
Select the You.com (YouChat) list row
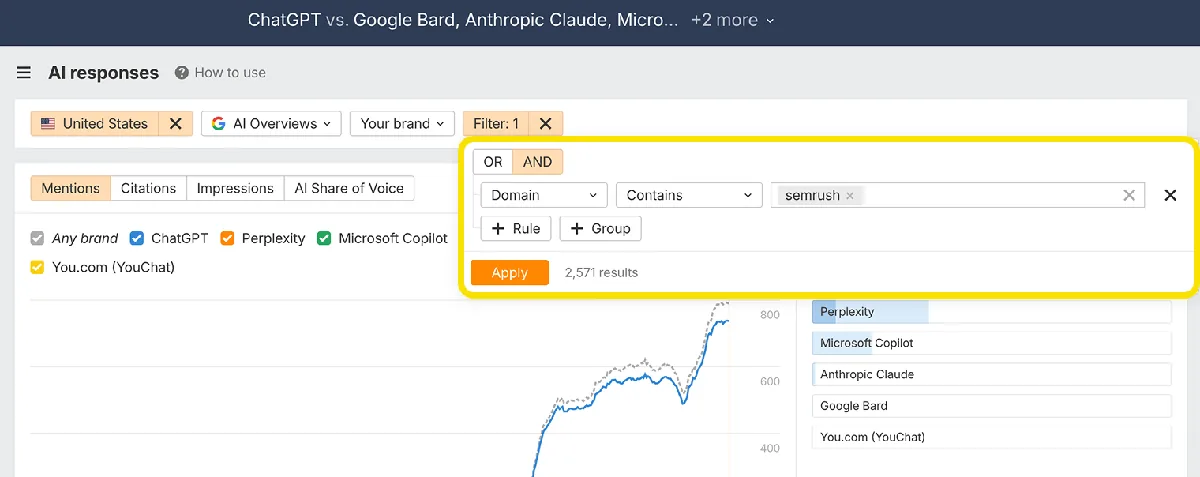(991, 437)
